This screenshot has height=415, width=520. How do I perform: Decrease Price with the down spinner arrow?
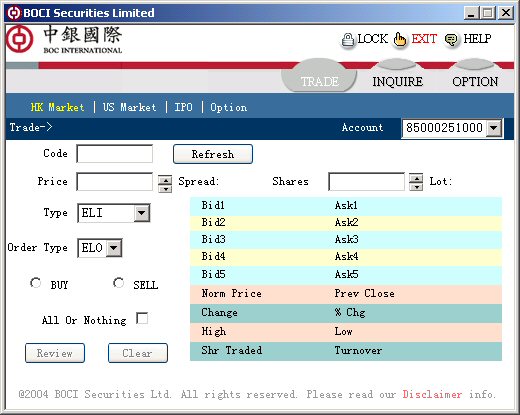coord(165,188)
